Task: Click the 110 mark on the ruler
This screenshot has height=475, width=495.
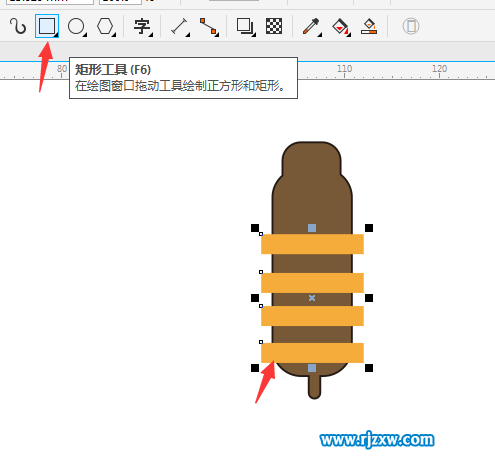Action: (344, 69)
